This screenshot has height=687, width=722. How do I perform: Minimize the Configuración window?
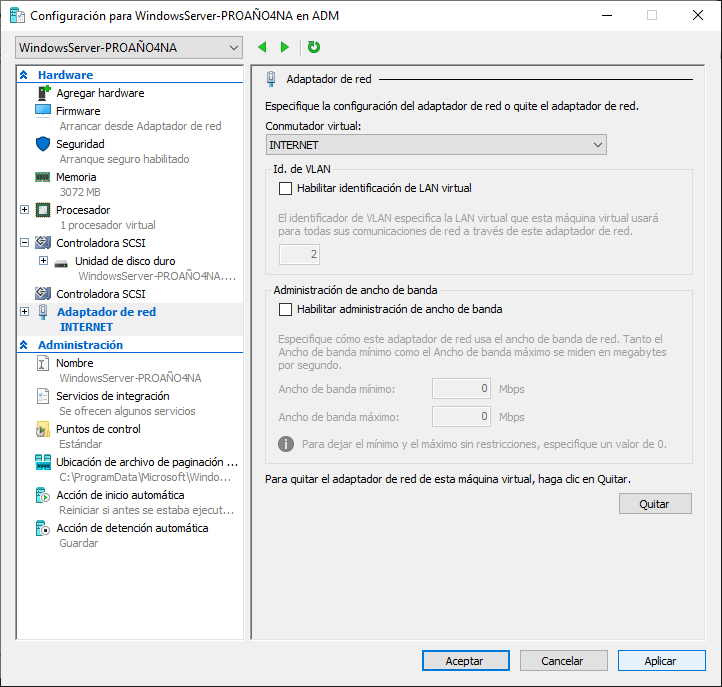click(607, 15)
